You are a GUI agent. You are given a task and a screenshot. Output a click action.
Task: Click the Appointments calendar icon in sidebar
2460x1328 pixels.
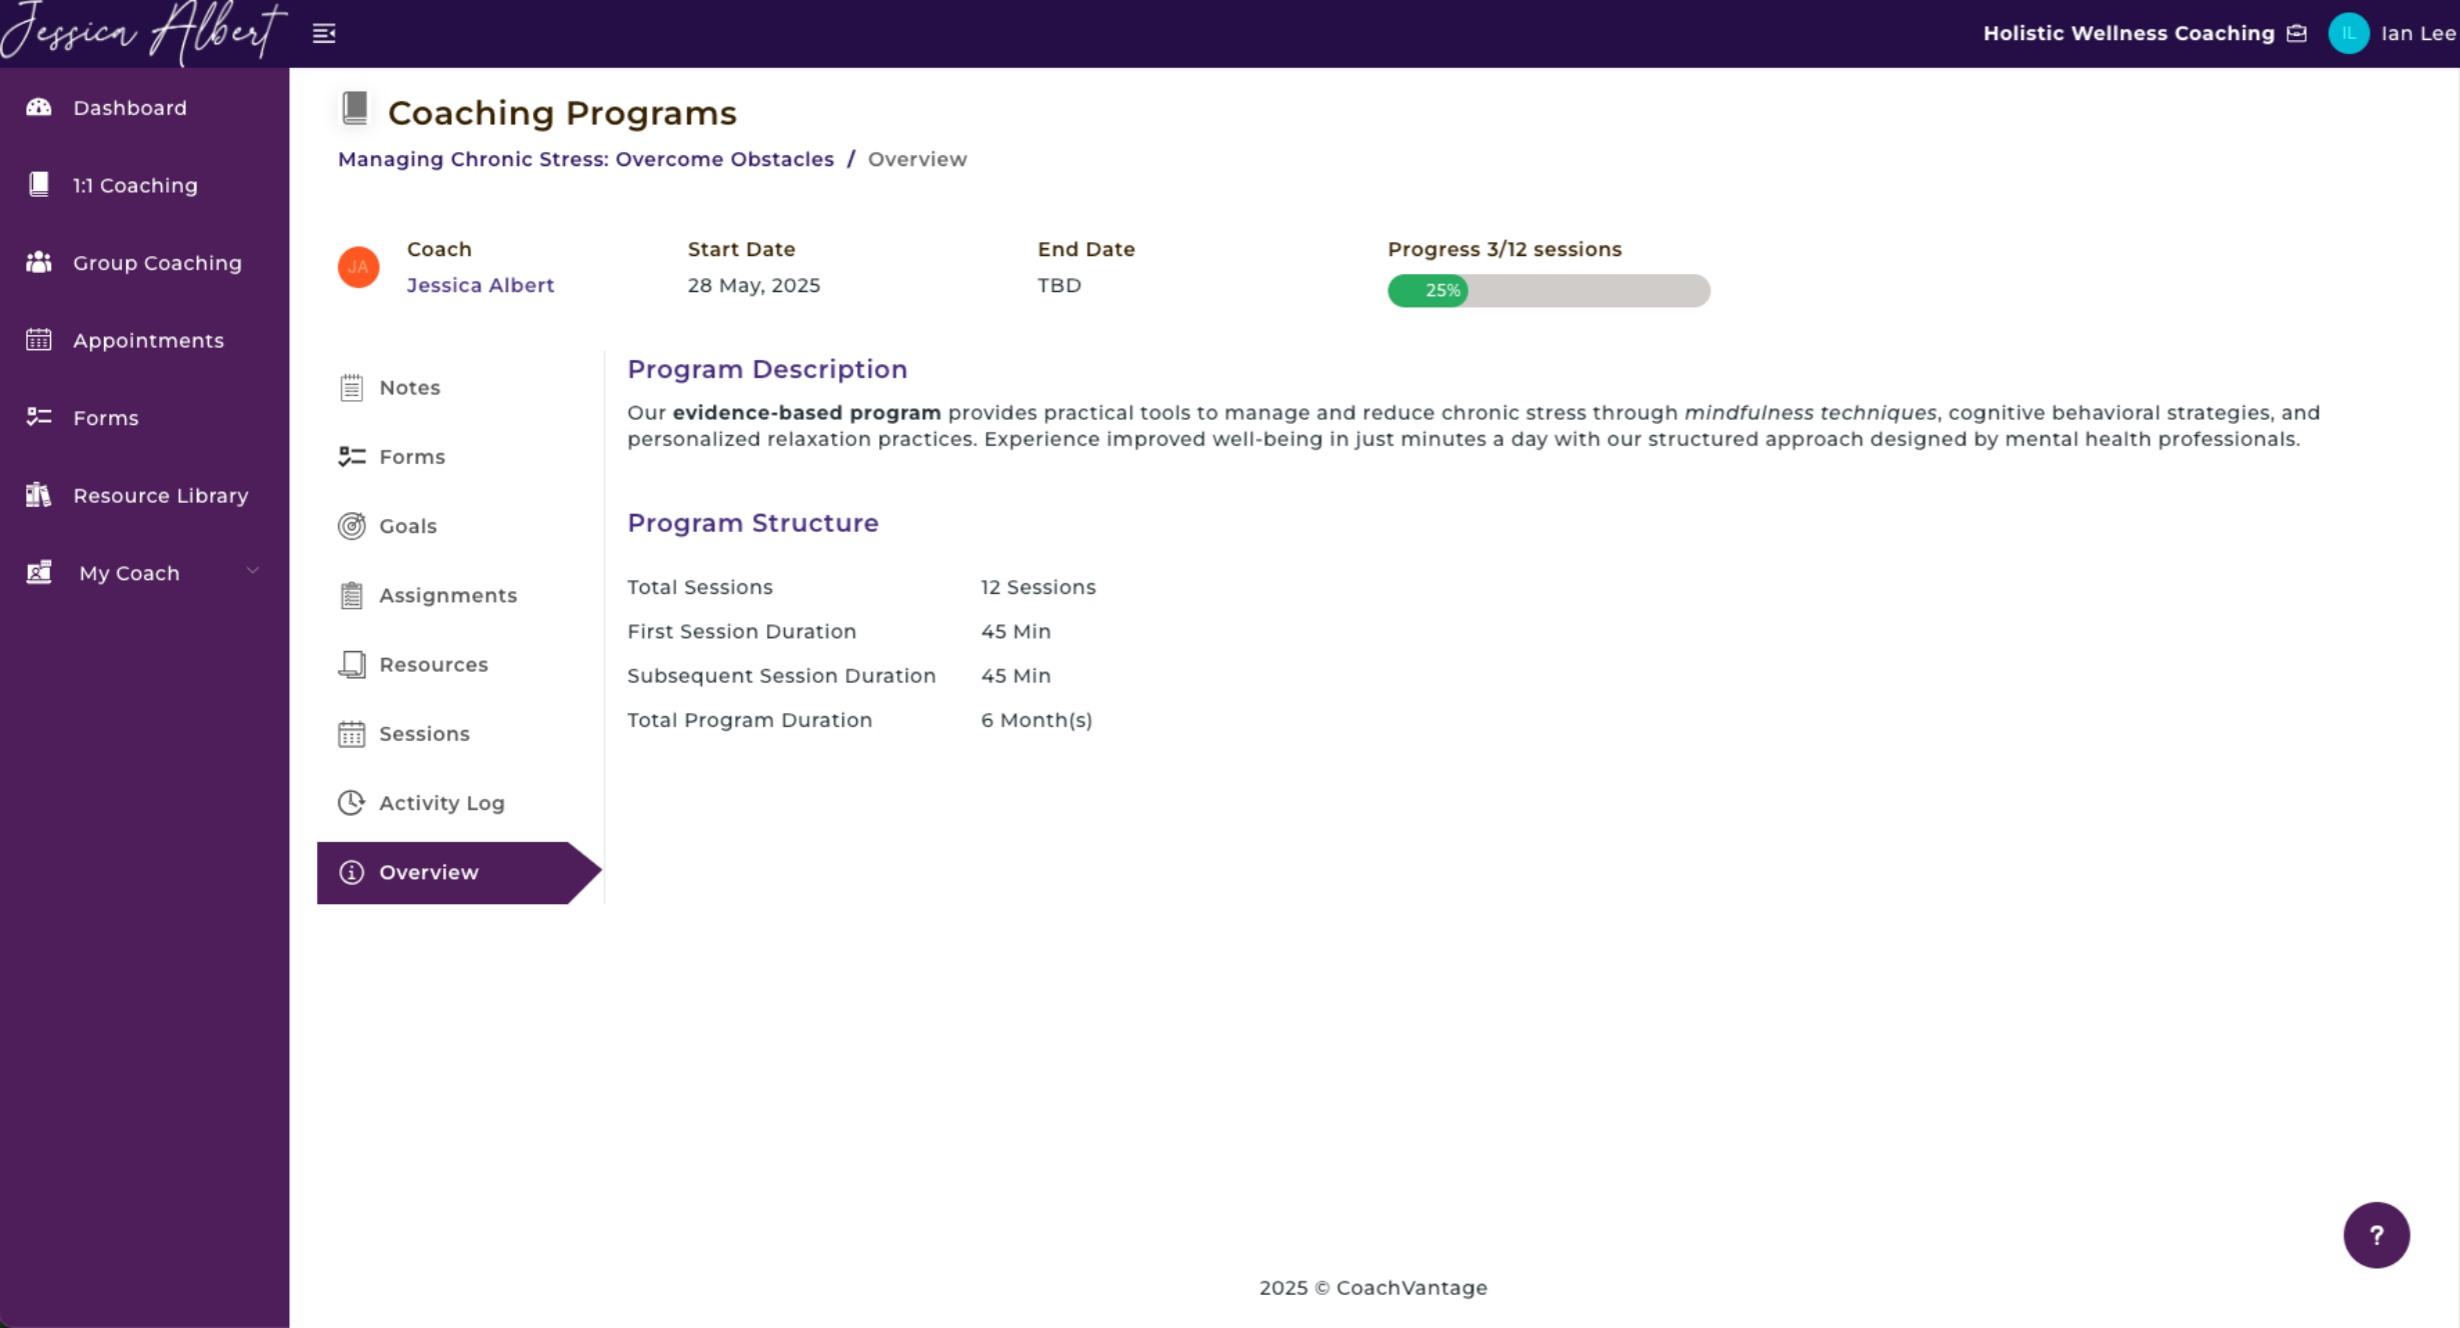[x=39, y=340]
